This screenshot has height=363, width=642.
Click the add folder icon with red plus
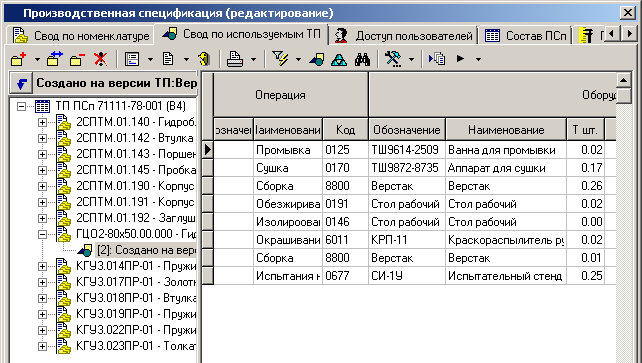(19, 59)
